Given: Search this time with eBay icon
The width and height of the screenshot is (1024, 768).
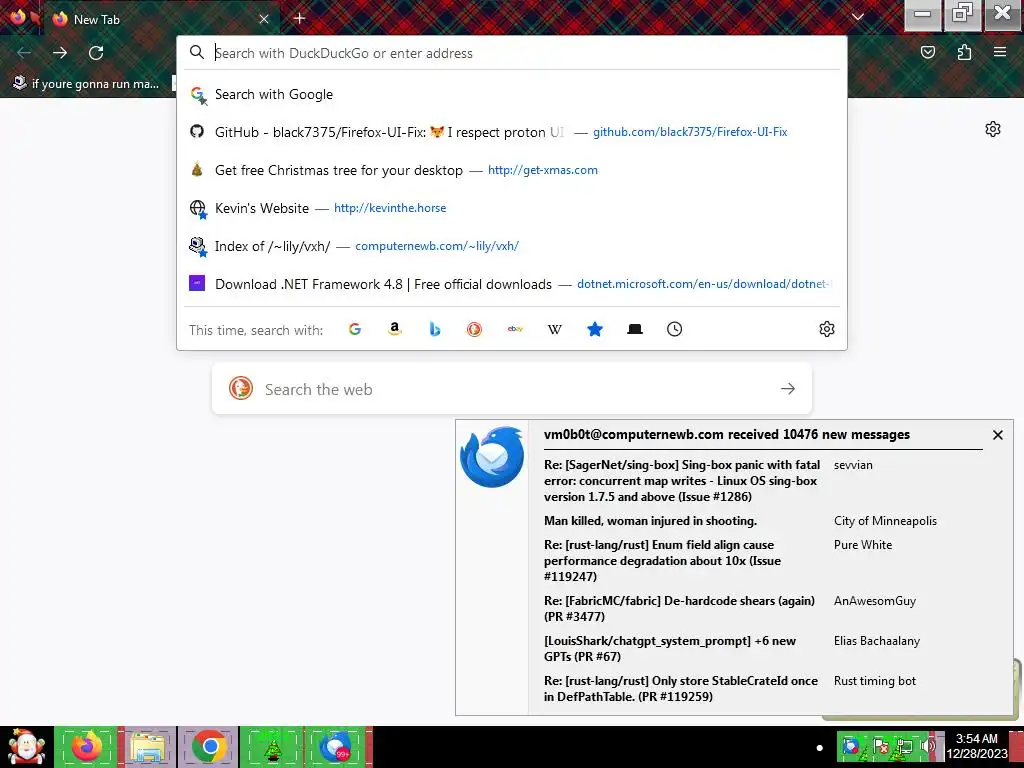Looking at the screenshot, I should 515,329.
